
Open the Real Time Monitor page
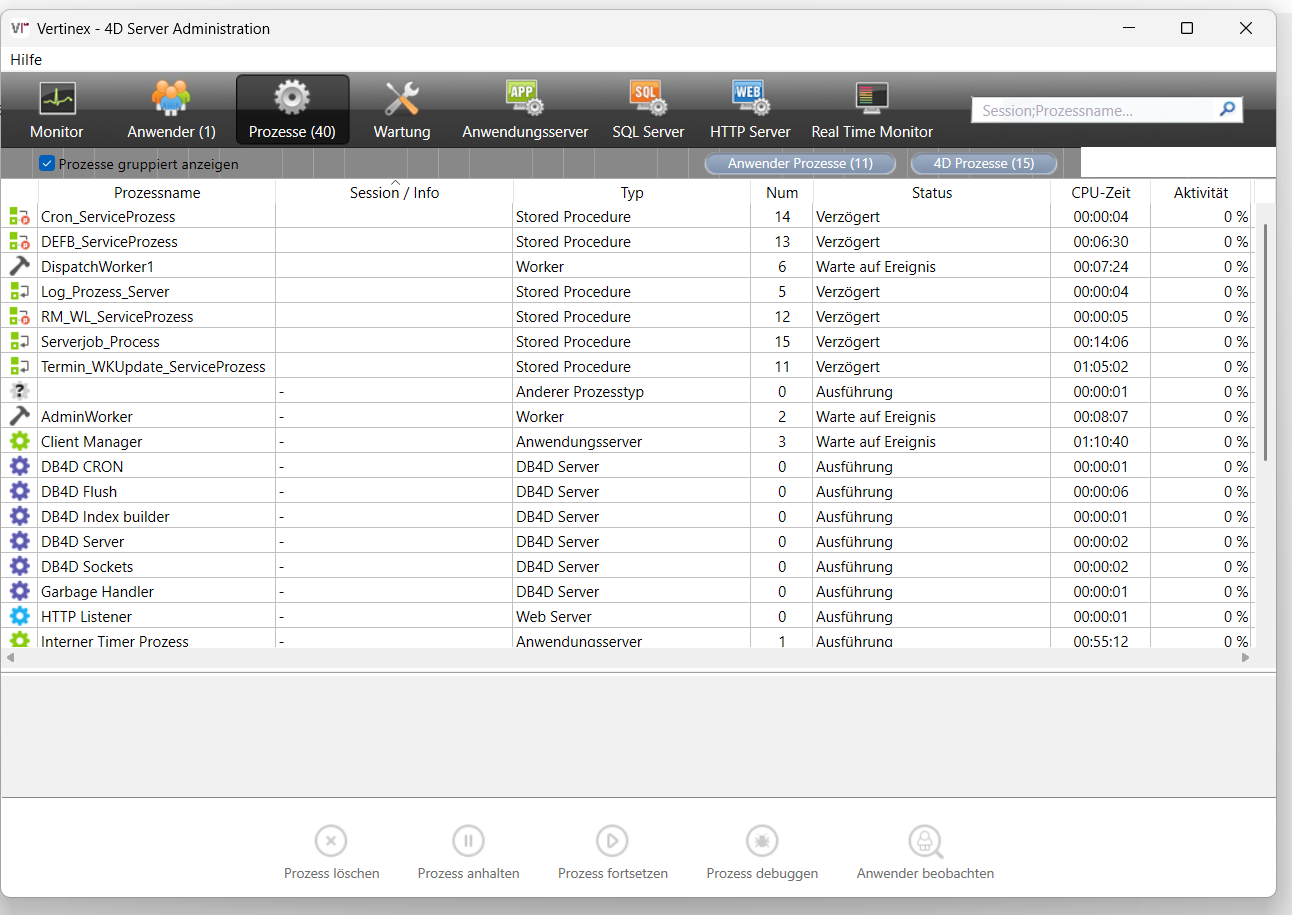tap(872, 100)
